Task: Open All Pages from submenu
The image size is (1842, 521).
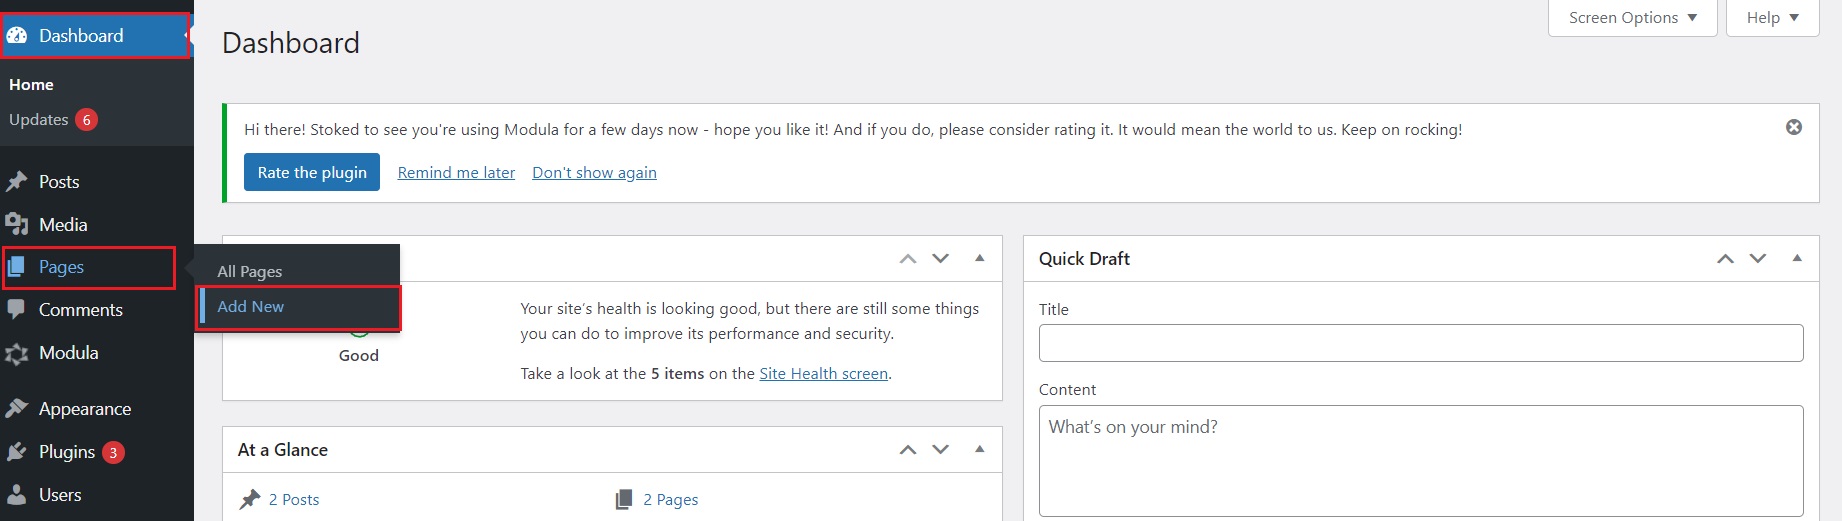Action: [250, 271]
